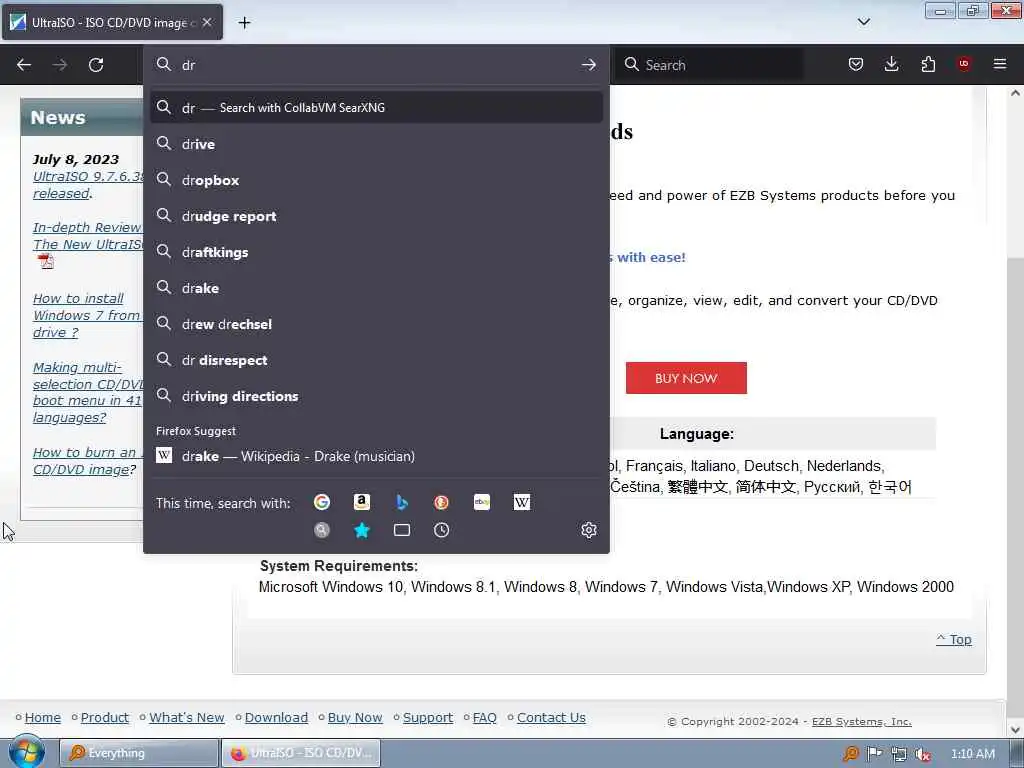
Task: Reload the current page
Action: coord(96,65)
